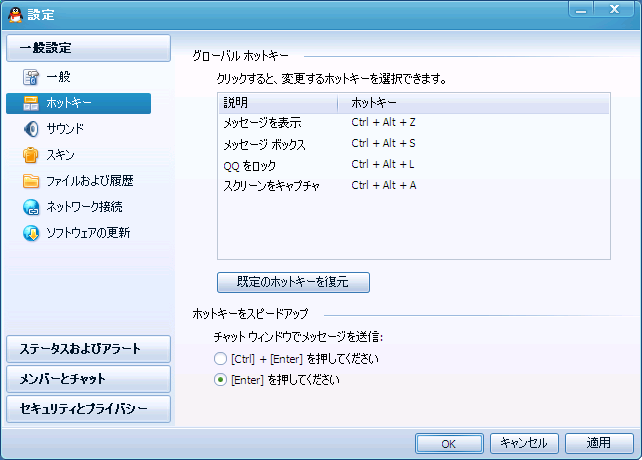This screenshot has height=460, width=642.
Task: Collapse the 一般設定 section header
Action: 88,48
